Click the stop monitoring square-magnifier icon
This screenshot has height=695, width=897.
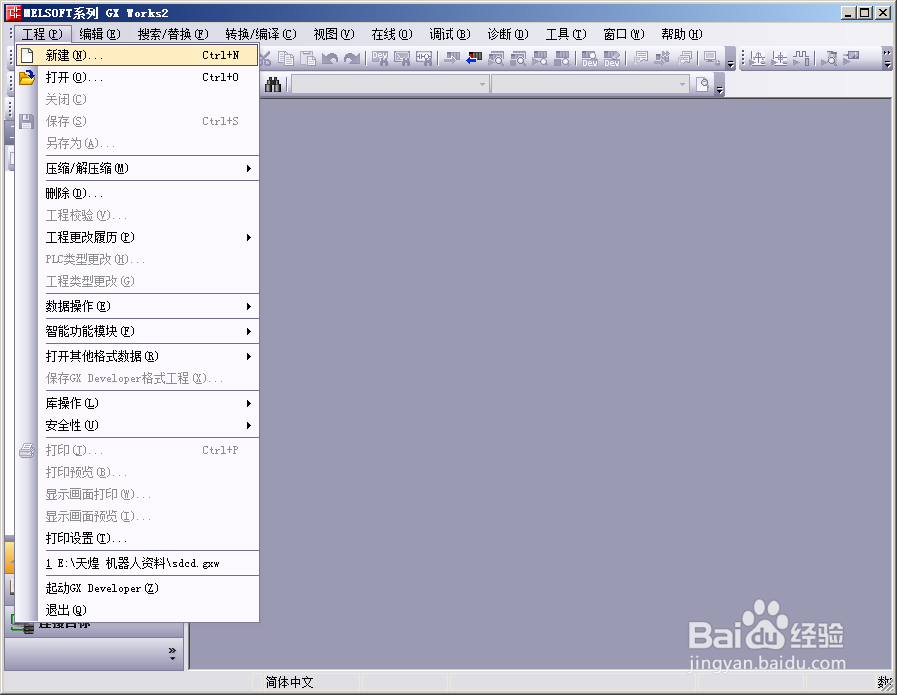click(562, 58)
